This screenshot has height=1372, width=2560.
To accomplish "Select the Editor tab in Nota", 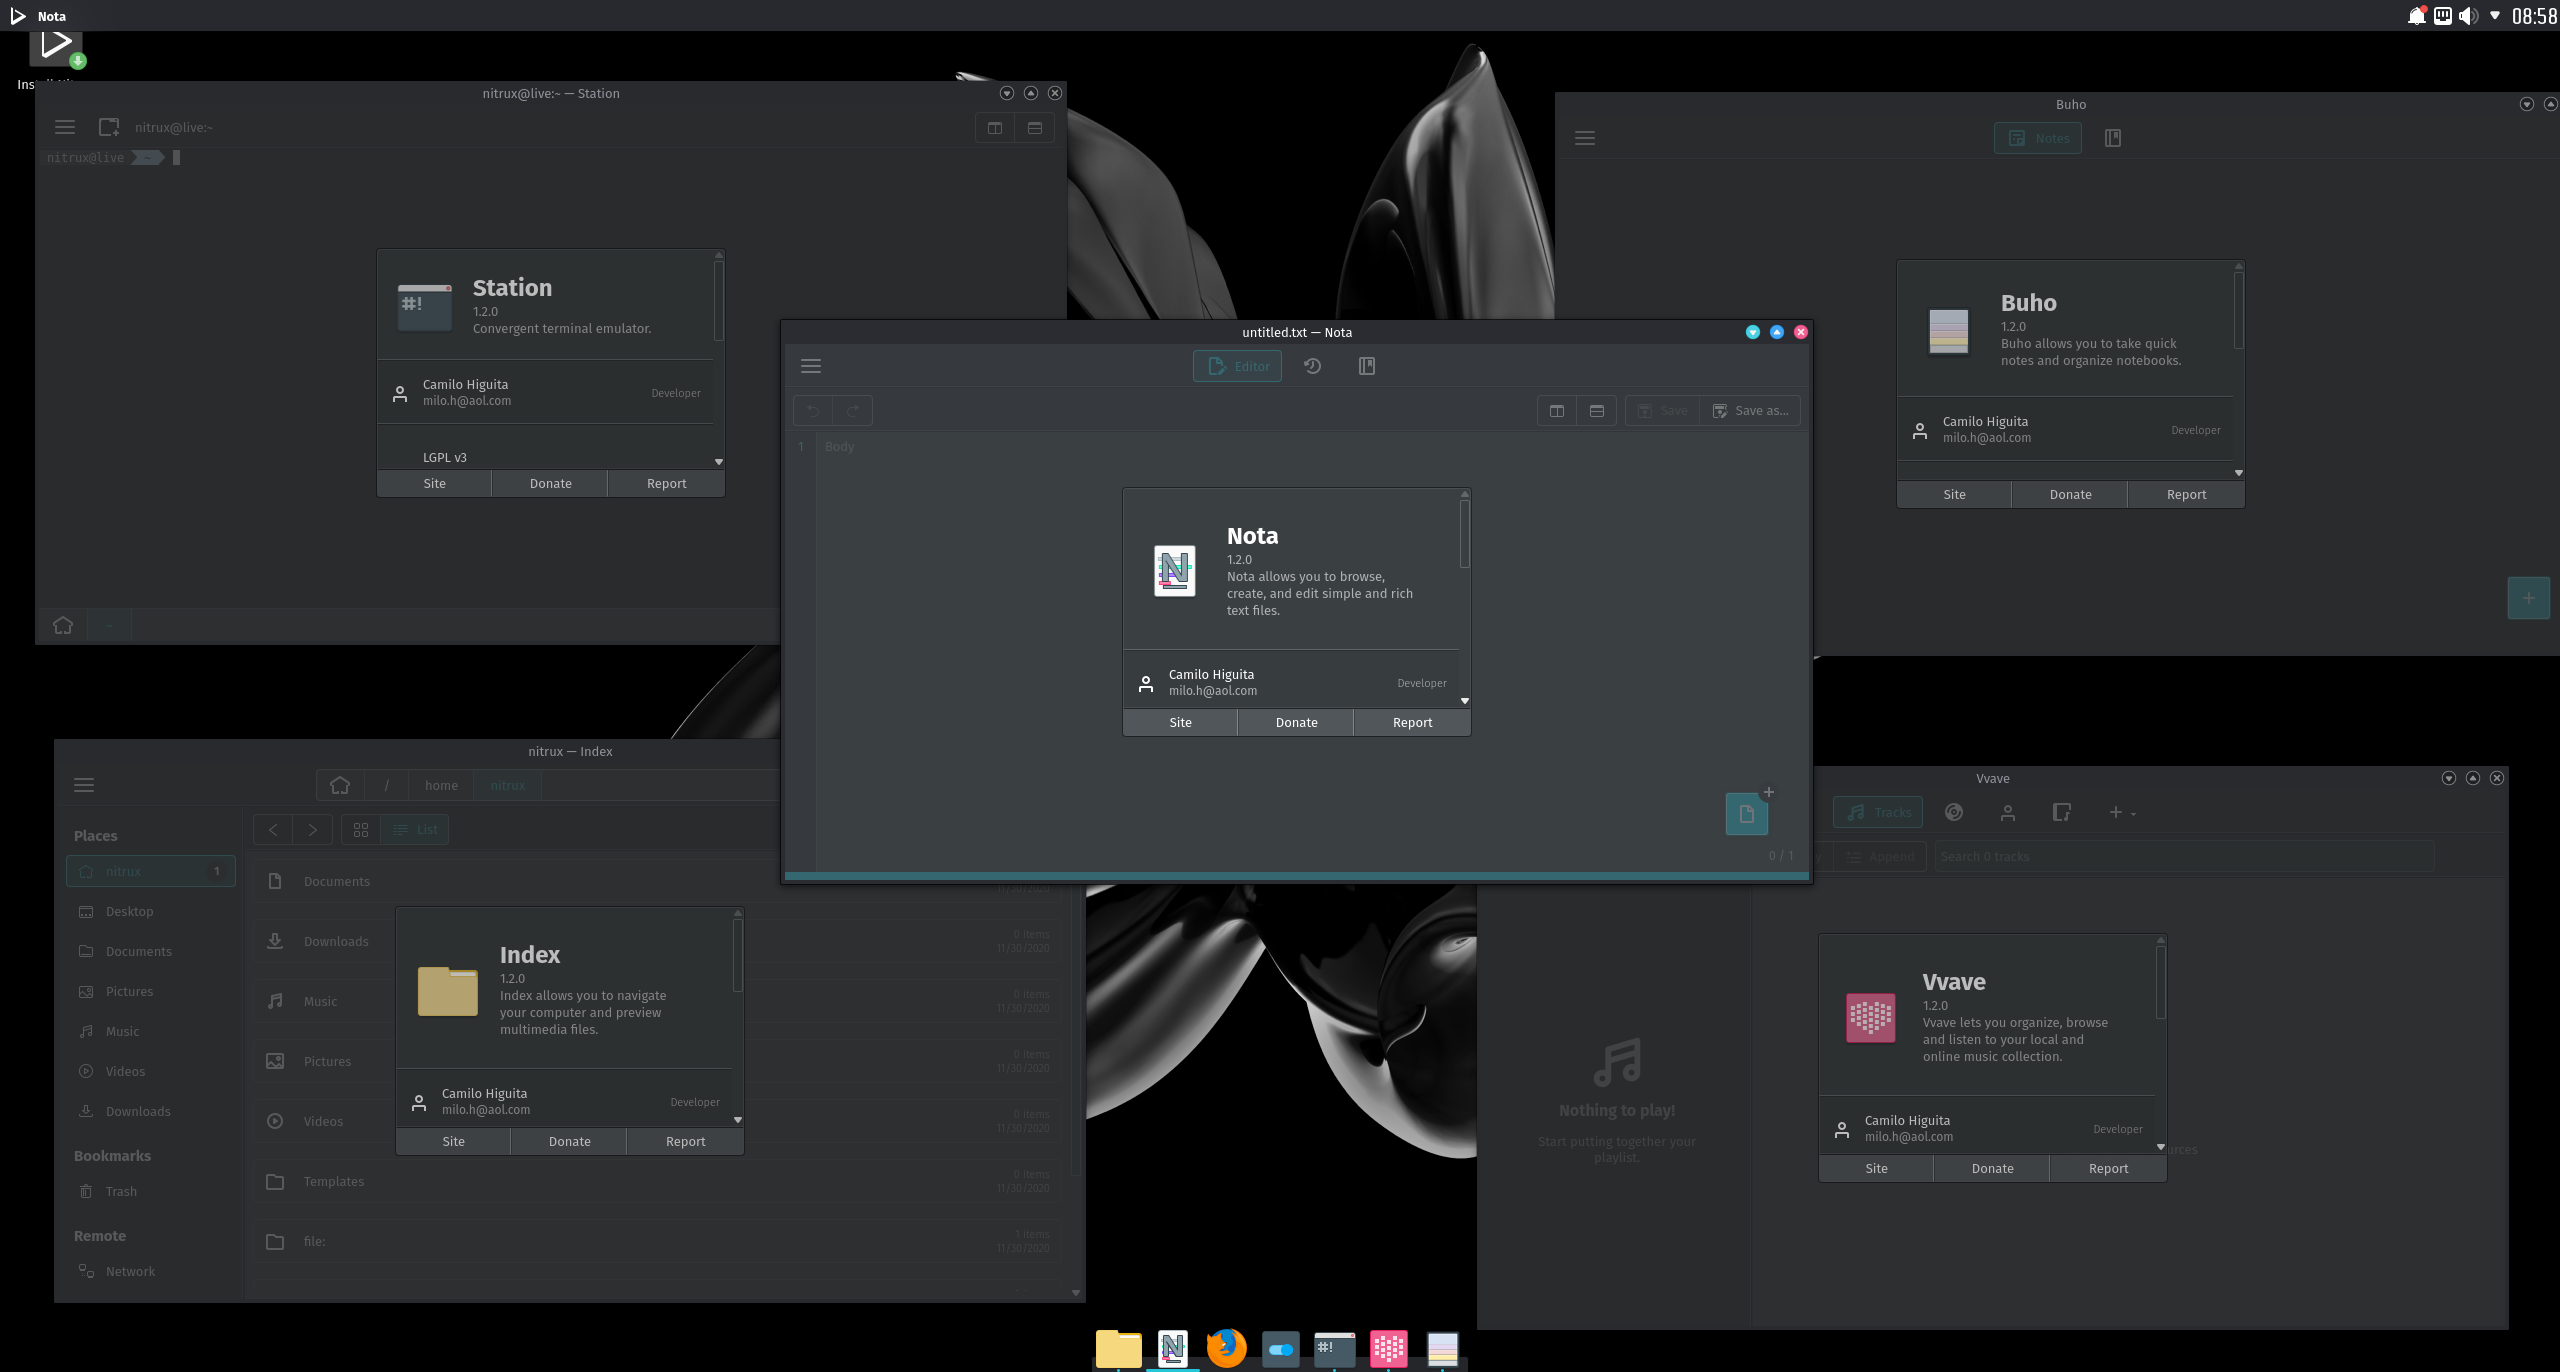I will pyautogui.click(x=1237, y=366).
